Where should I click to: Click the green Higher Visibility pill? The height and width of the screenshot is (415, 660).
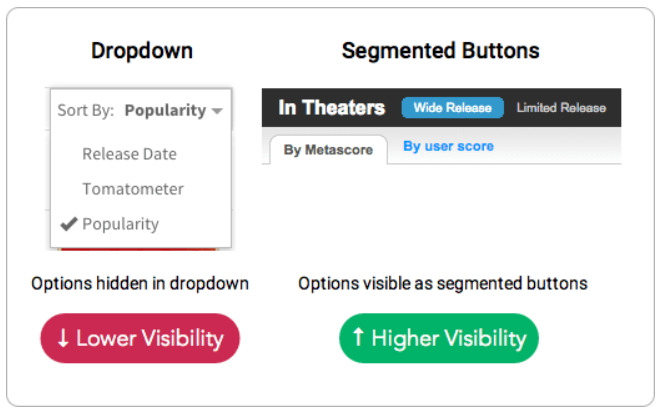438,338
